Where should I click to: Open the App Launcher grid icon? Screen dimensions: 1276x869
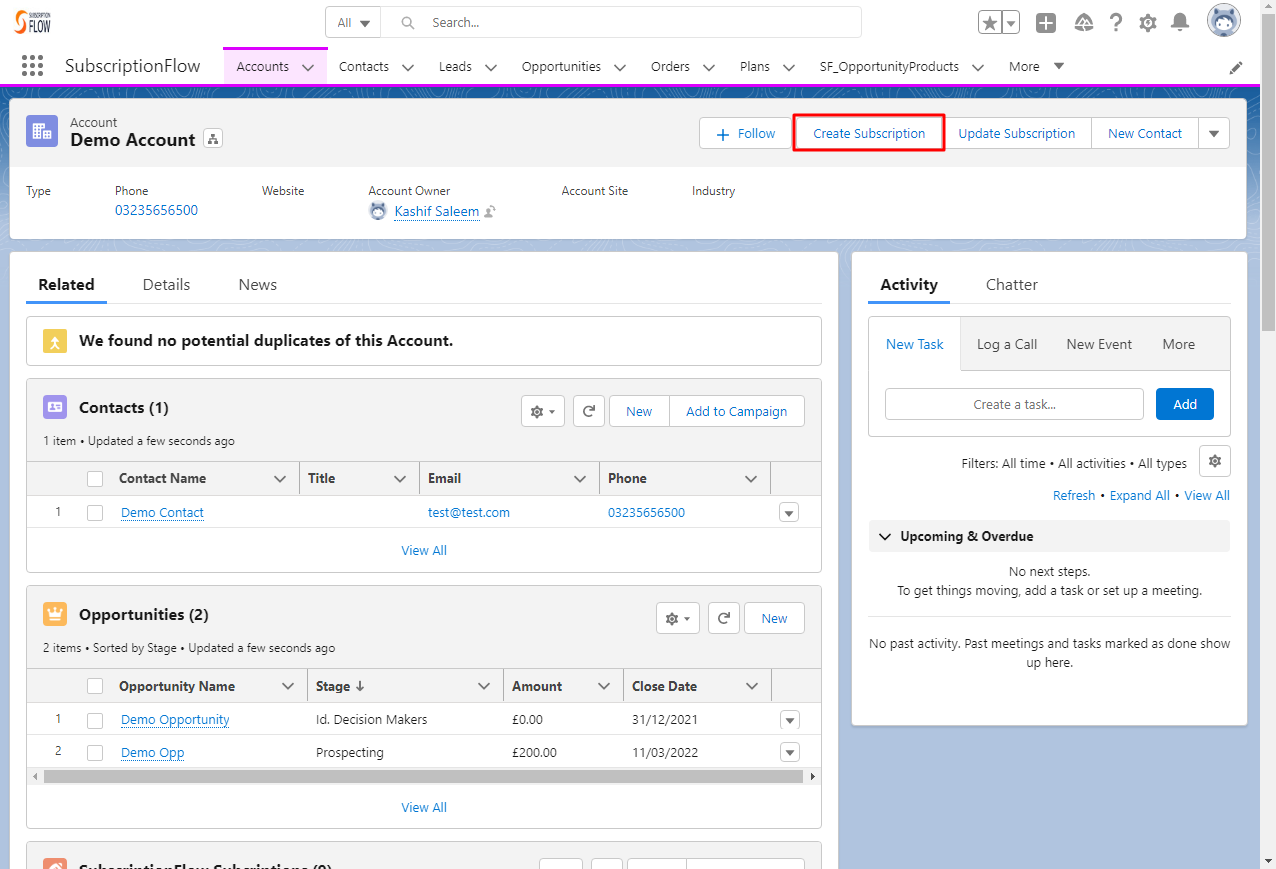(x=32, y=65)
